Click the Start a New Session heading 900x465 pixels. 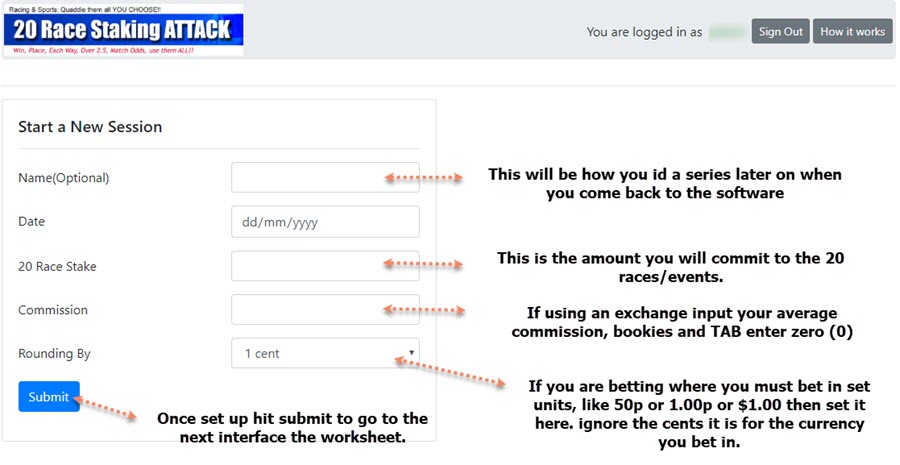pyautogui.click(x=90, y=127)
